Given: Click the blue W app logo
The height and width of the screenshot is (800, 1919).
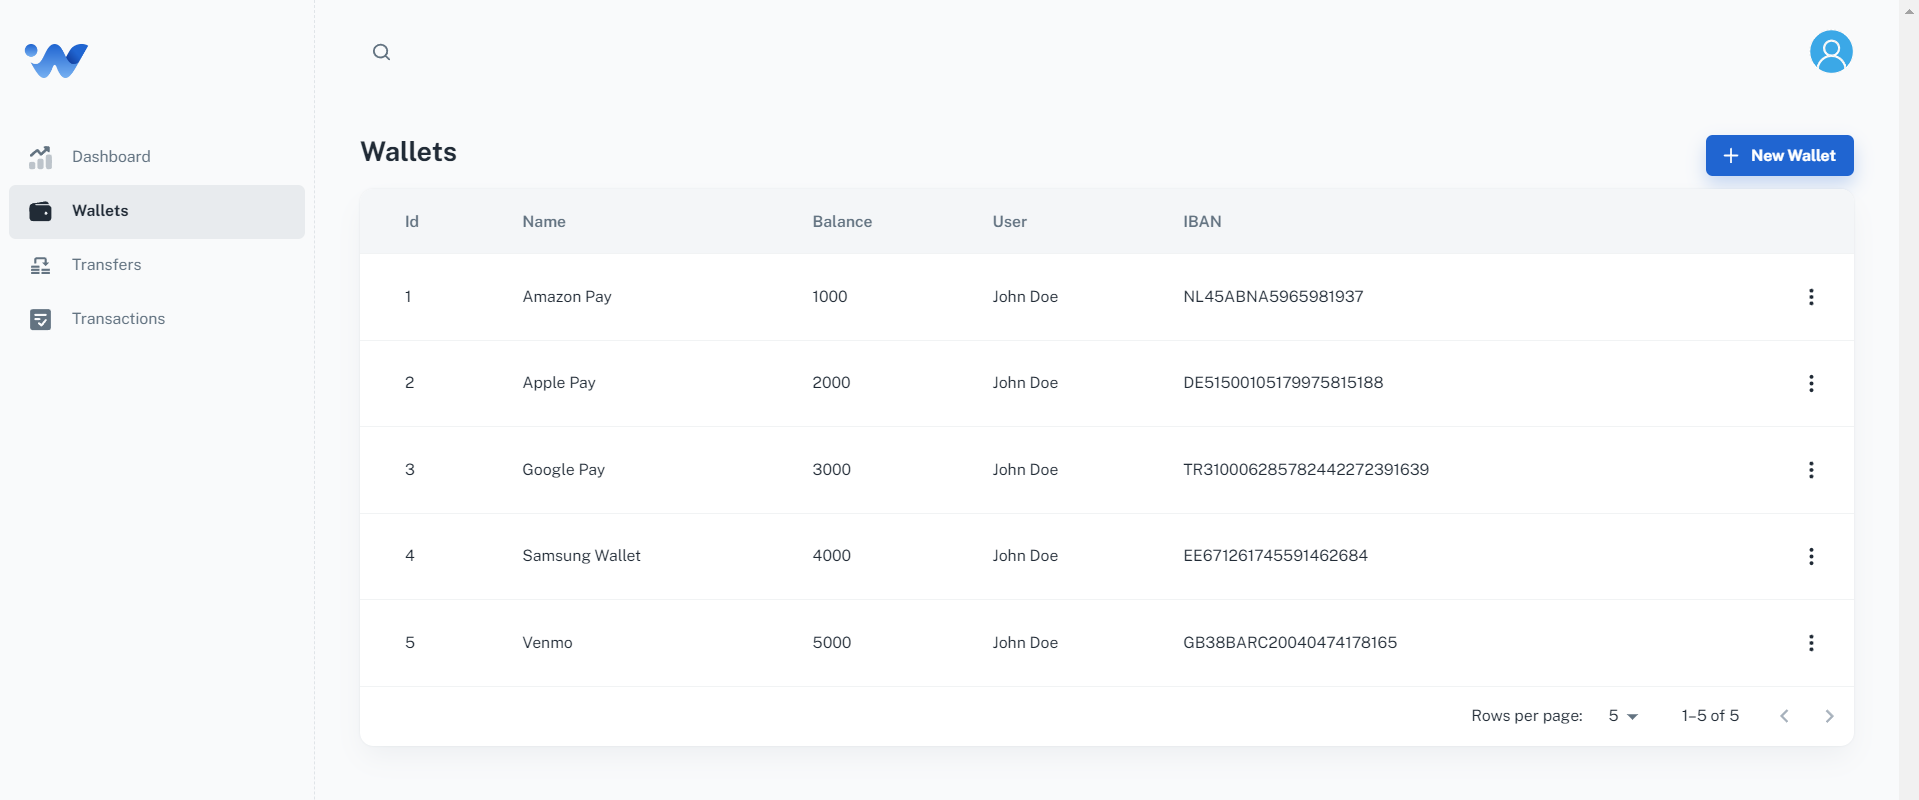Looking at the screenshot, I should coord(56,60).
